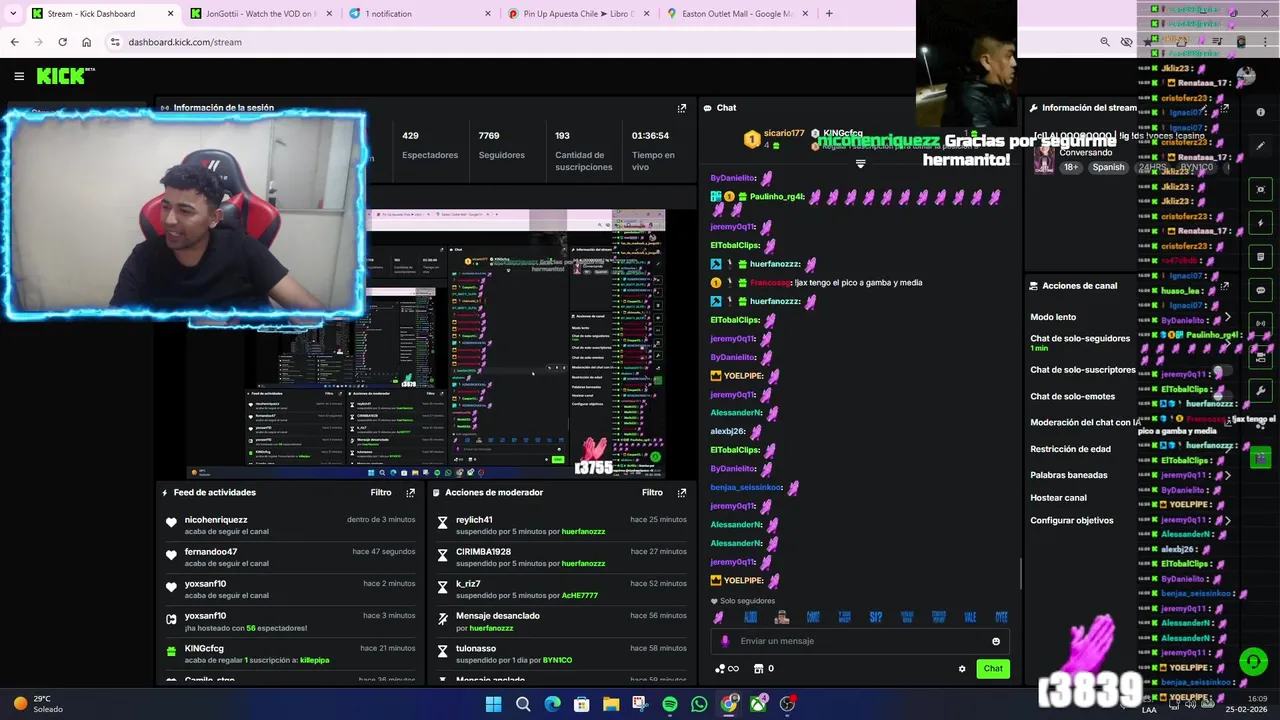
Task: Open chat settings gear icon
Action: point(962,669)
